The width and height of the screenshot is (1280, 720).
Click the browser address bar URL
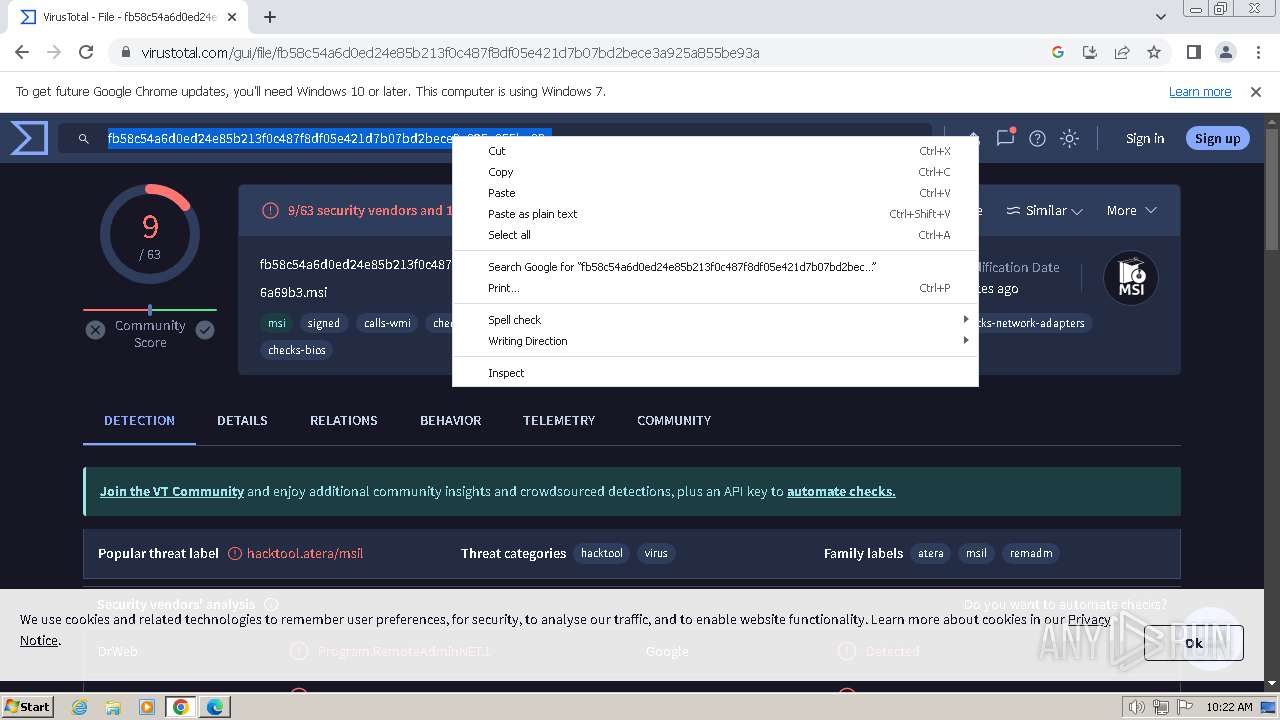[450, 52]
